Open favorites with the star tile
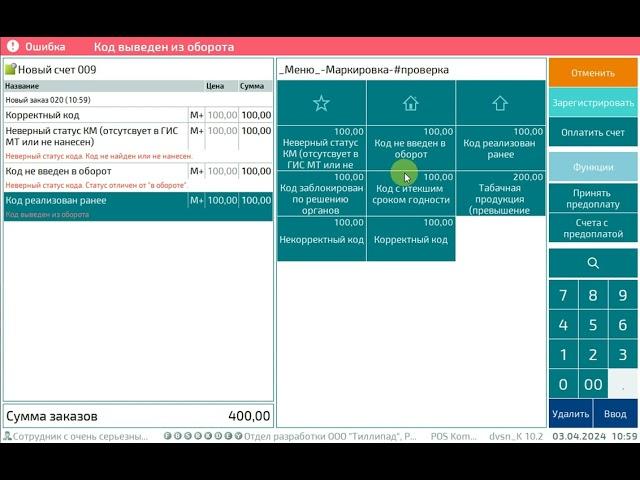Image resolution: width=640 pixels, height=480 pixels. tap(322, 103)
